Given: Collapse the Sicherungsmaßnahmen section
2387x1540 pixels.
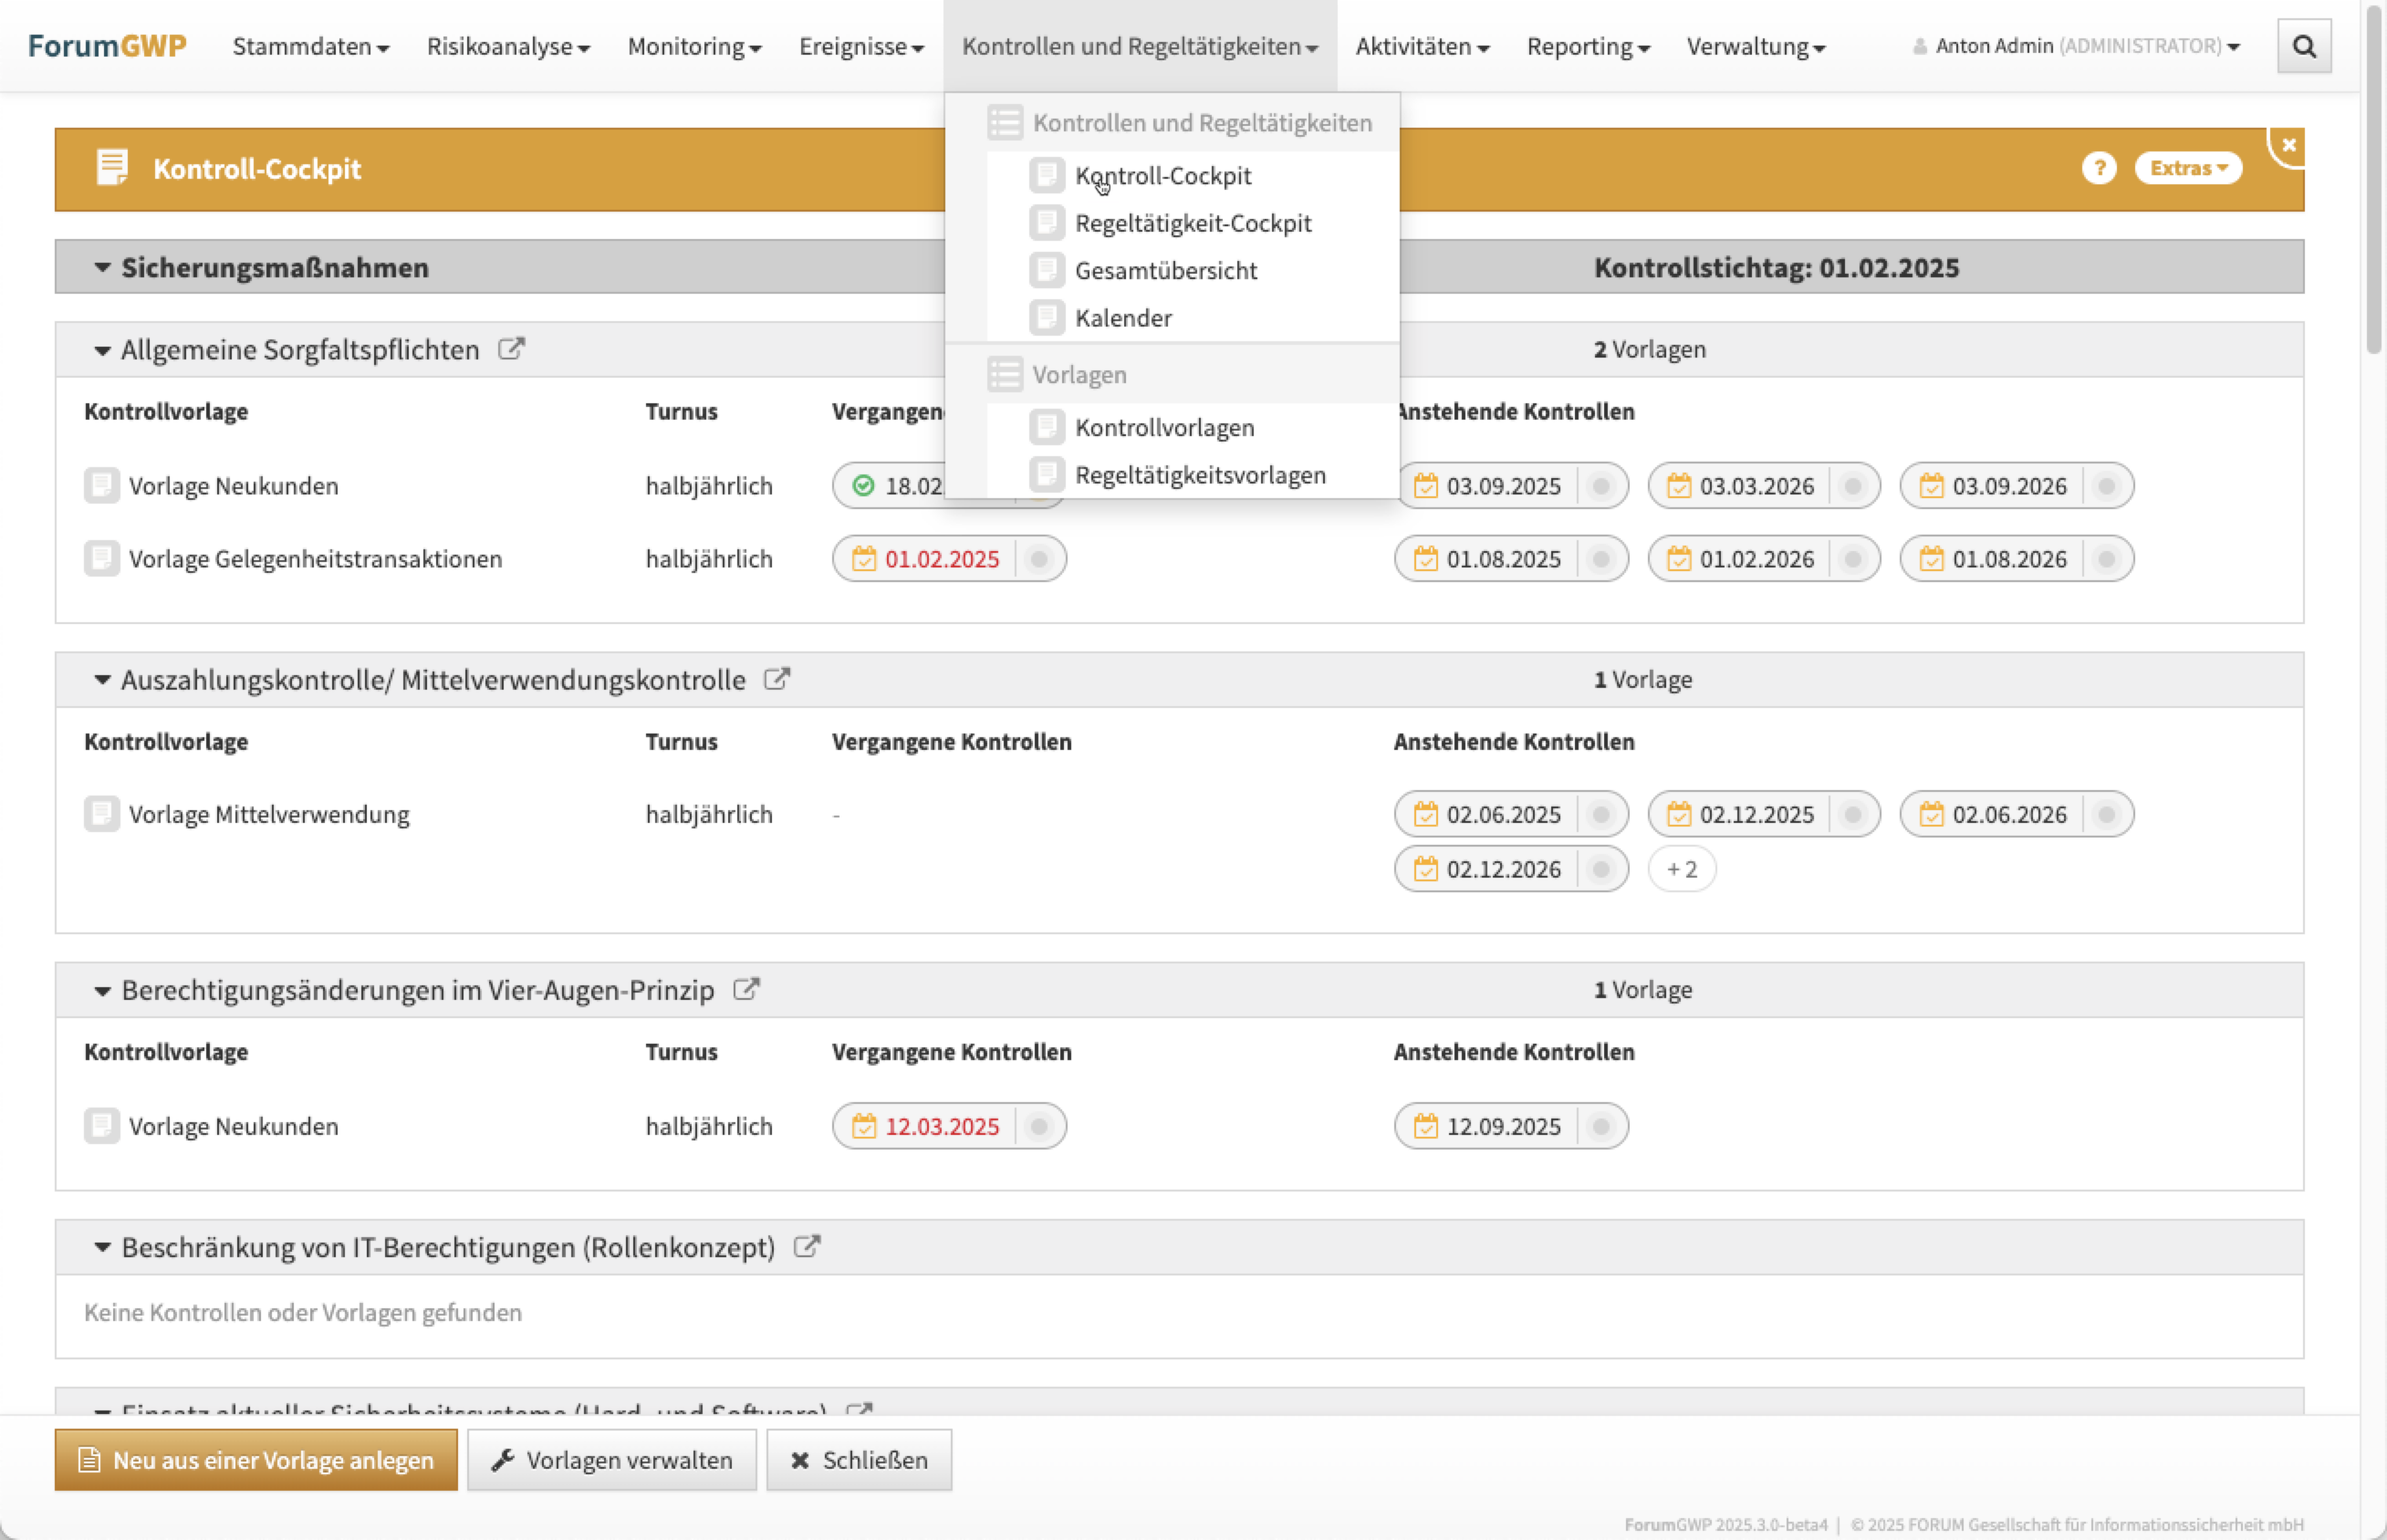Looking at the screenshot, I should (x=102, y=267).
